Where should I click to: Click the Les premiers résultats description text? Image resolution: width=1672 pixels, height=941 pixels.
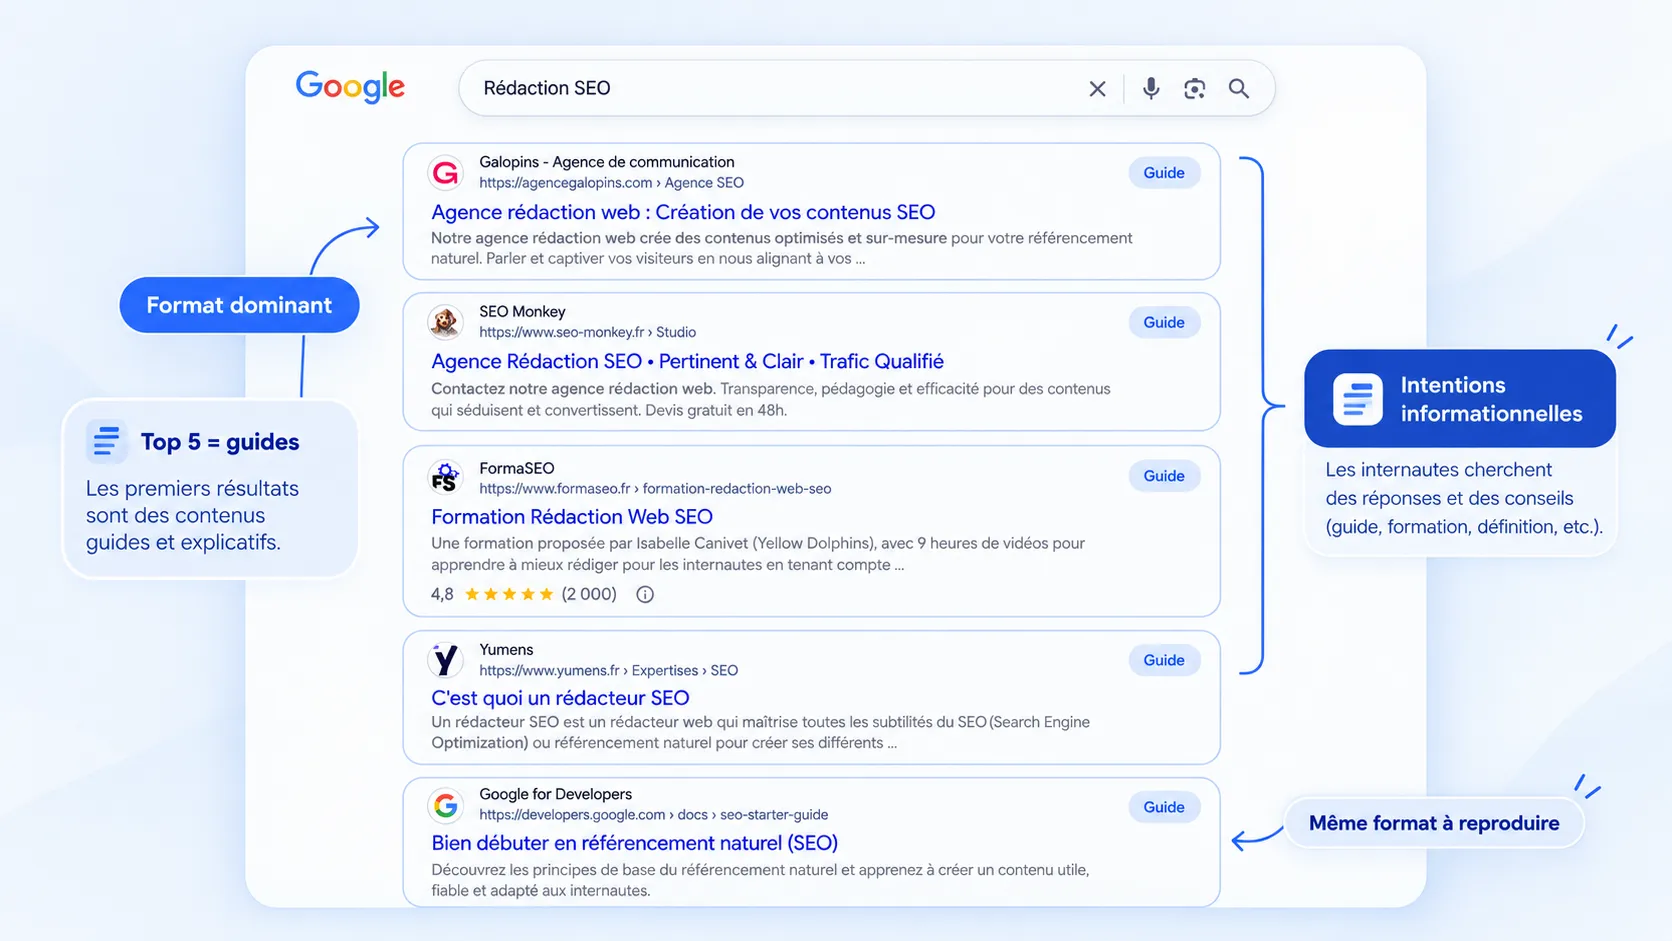pos(192,516)
